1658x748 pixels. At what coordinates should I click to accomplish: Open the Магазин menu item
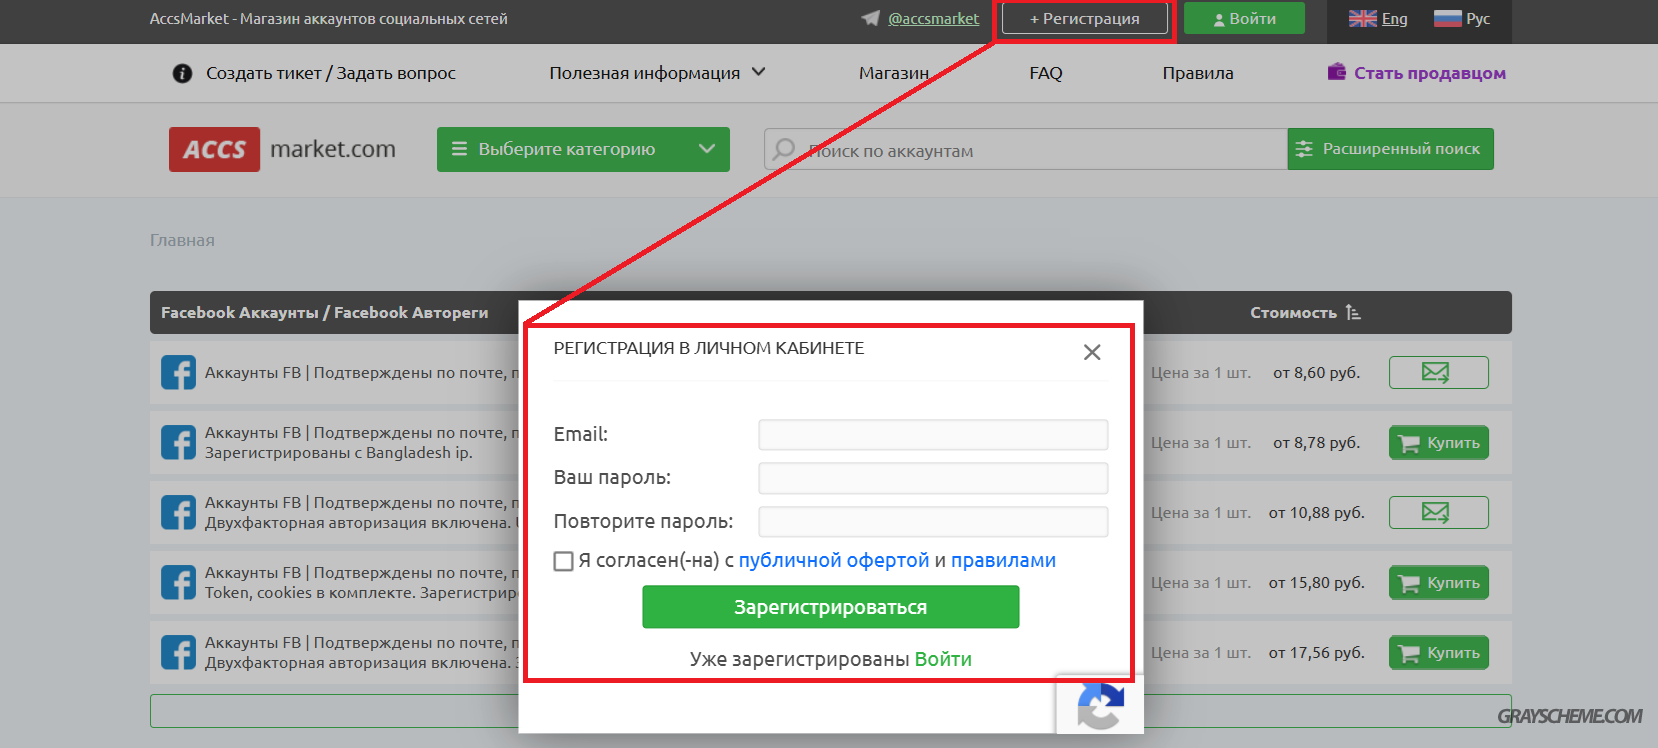(x=894, y=73)
